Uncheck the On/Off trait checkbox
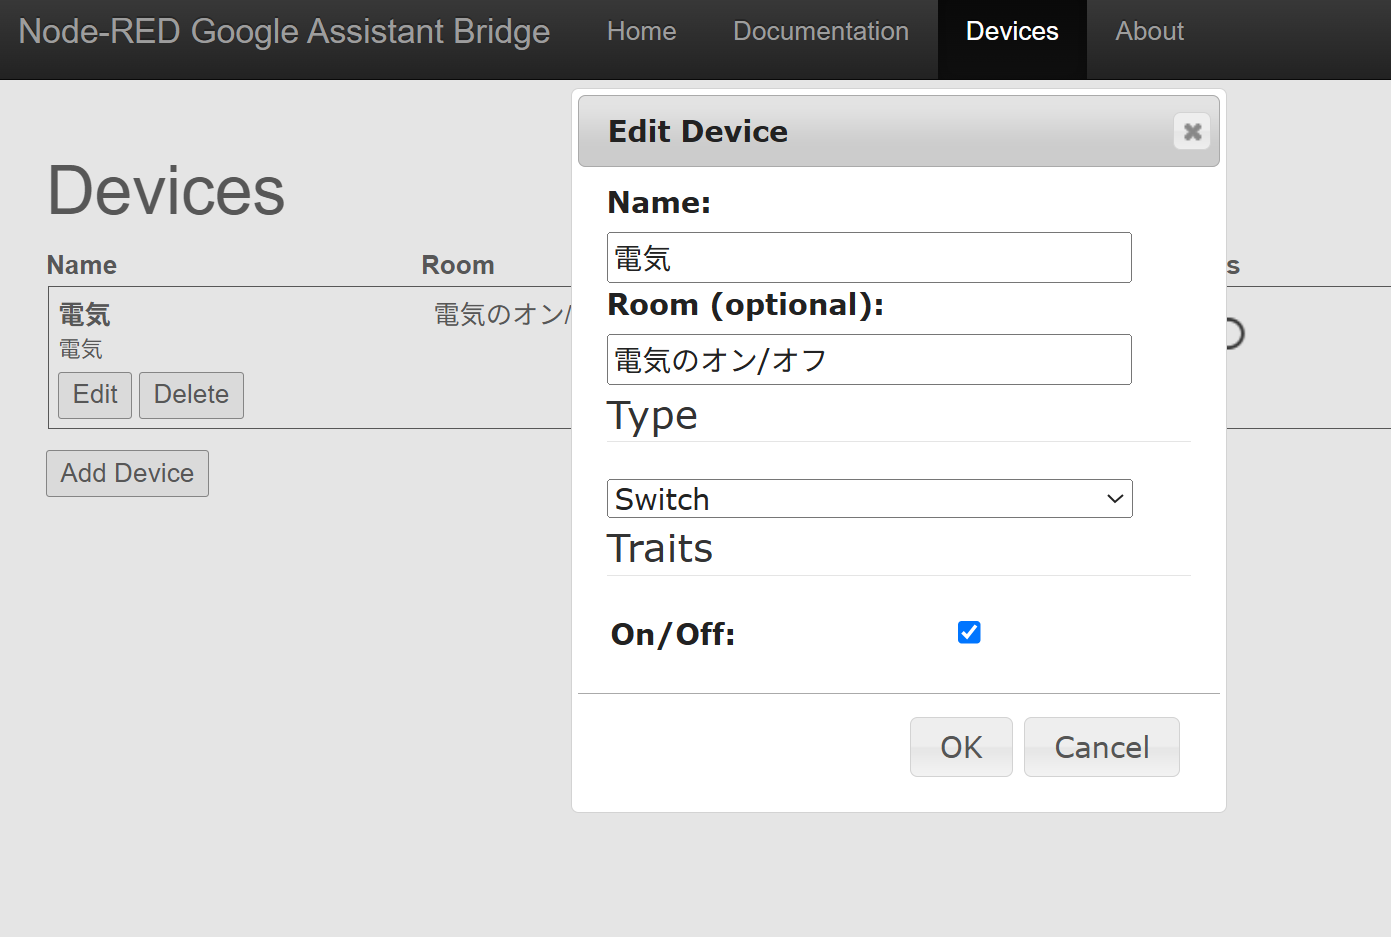 point(968,632)
